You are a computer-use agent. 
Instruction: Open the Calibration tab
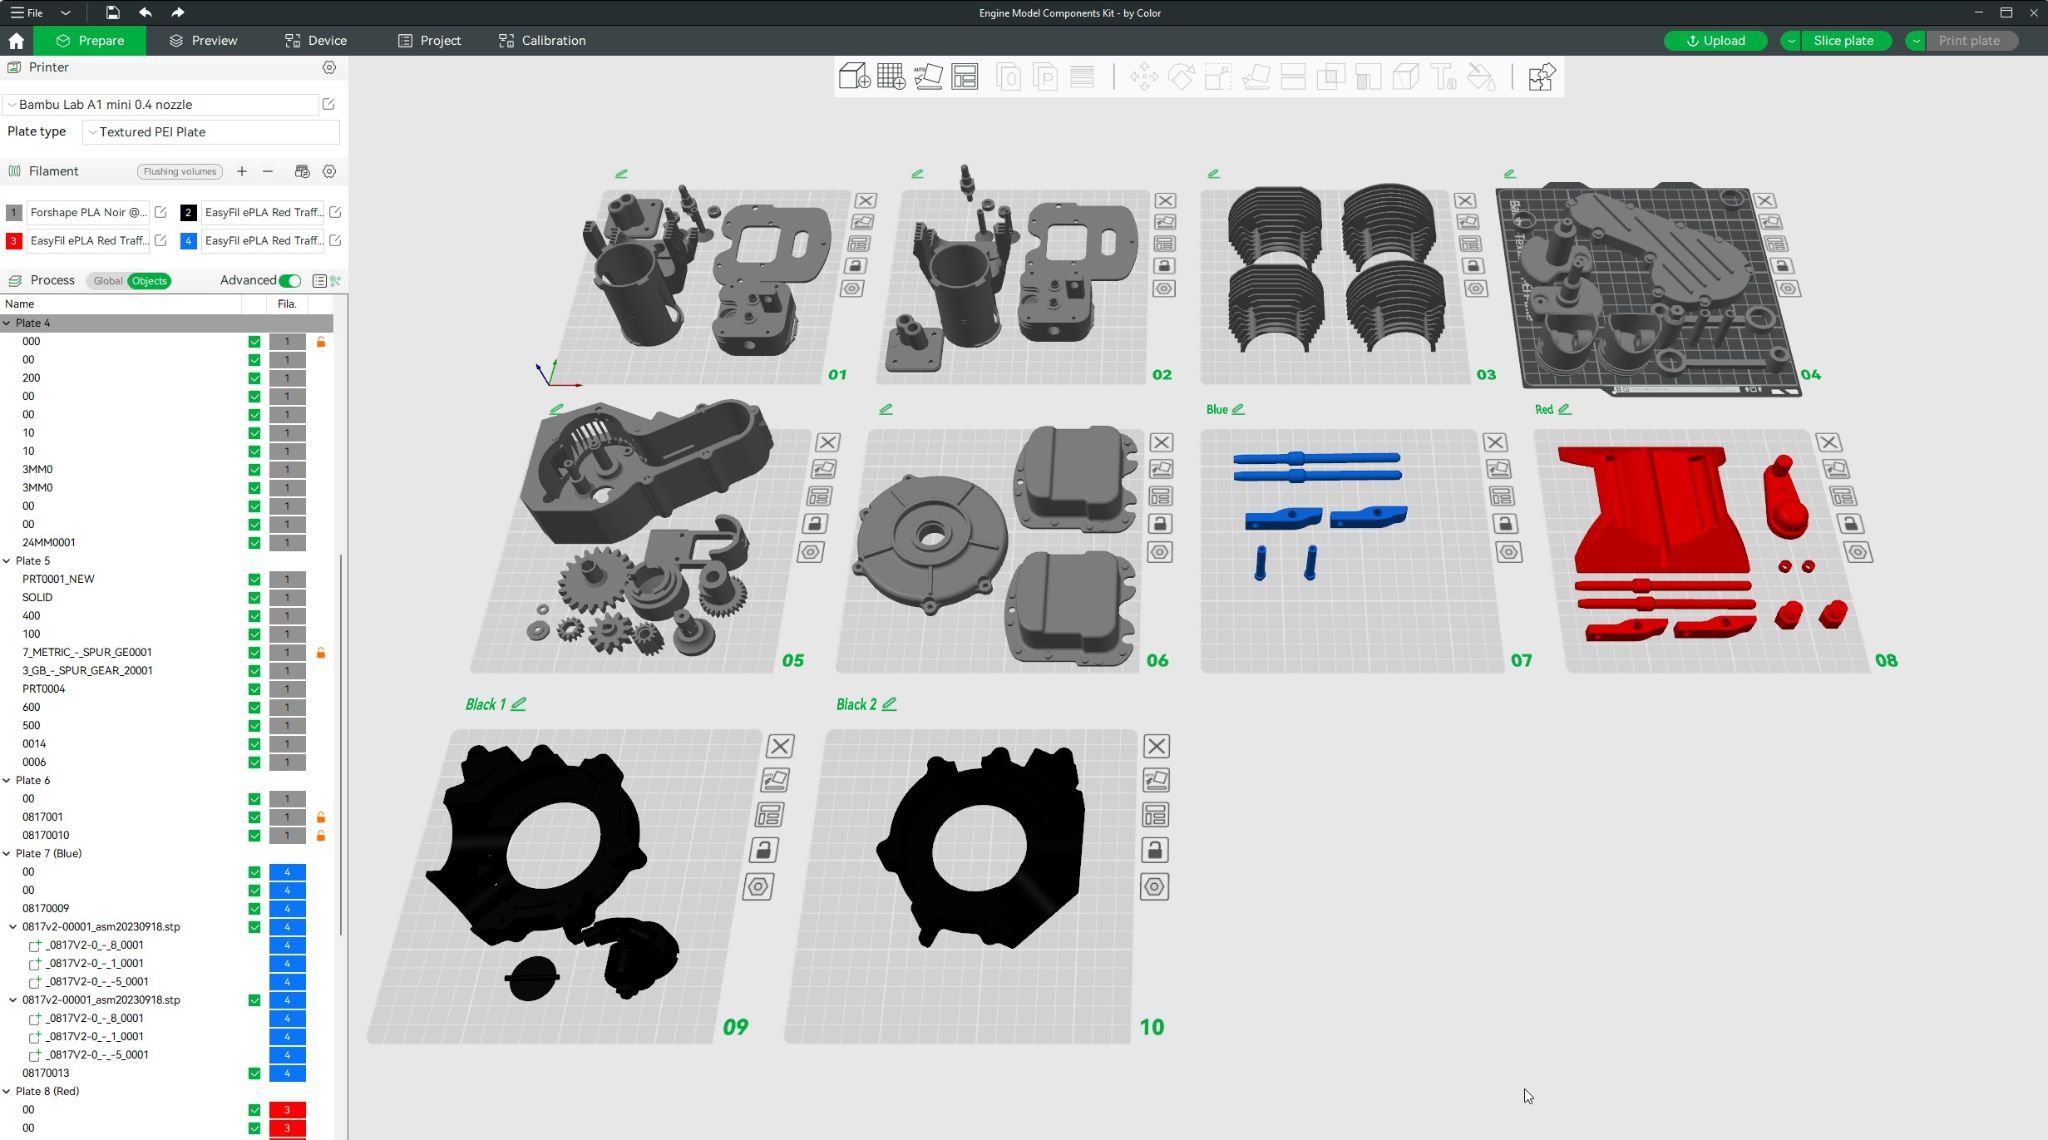[x=542, y=41]
